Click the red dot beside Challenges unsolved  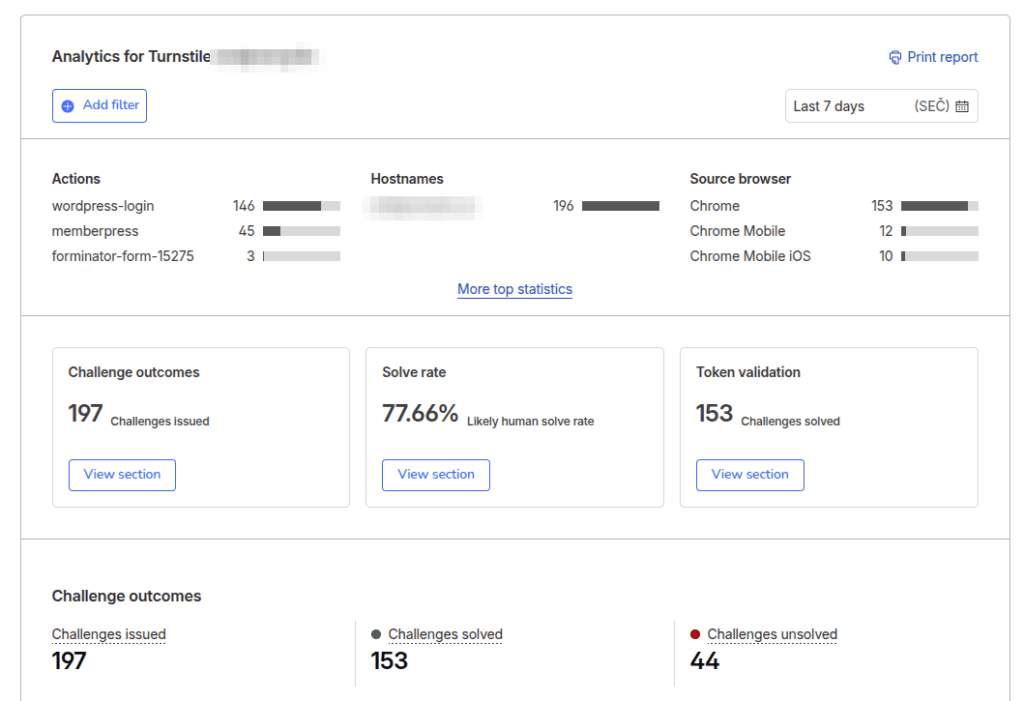click(695, 634)
